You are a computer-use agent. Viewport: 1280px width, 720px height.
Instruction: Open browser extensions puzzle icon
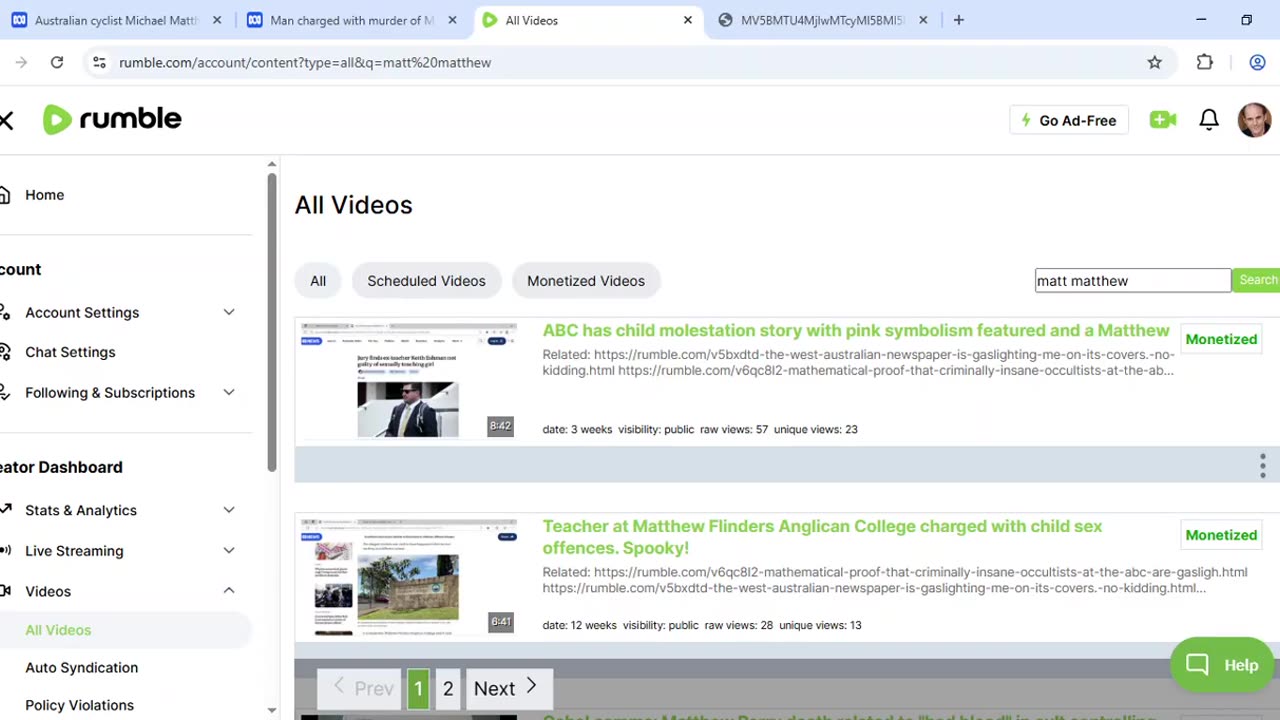1204,62
